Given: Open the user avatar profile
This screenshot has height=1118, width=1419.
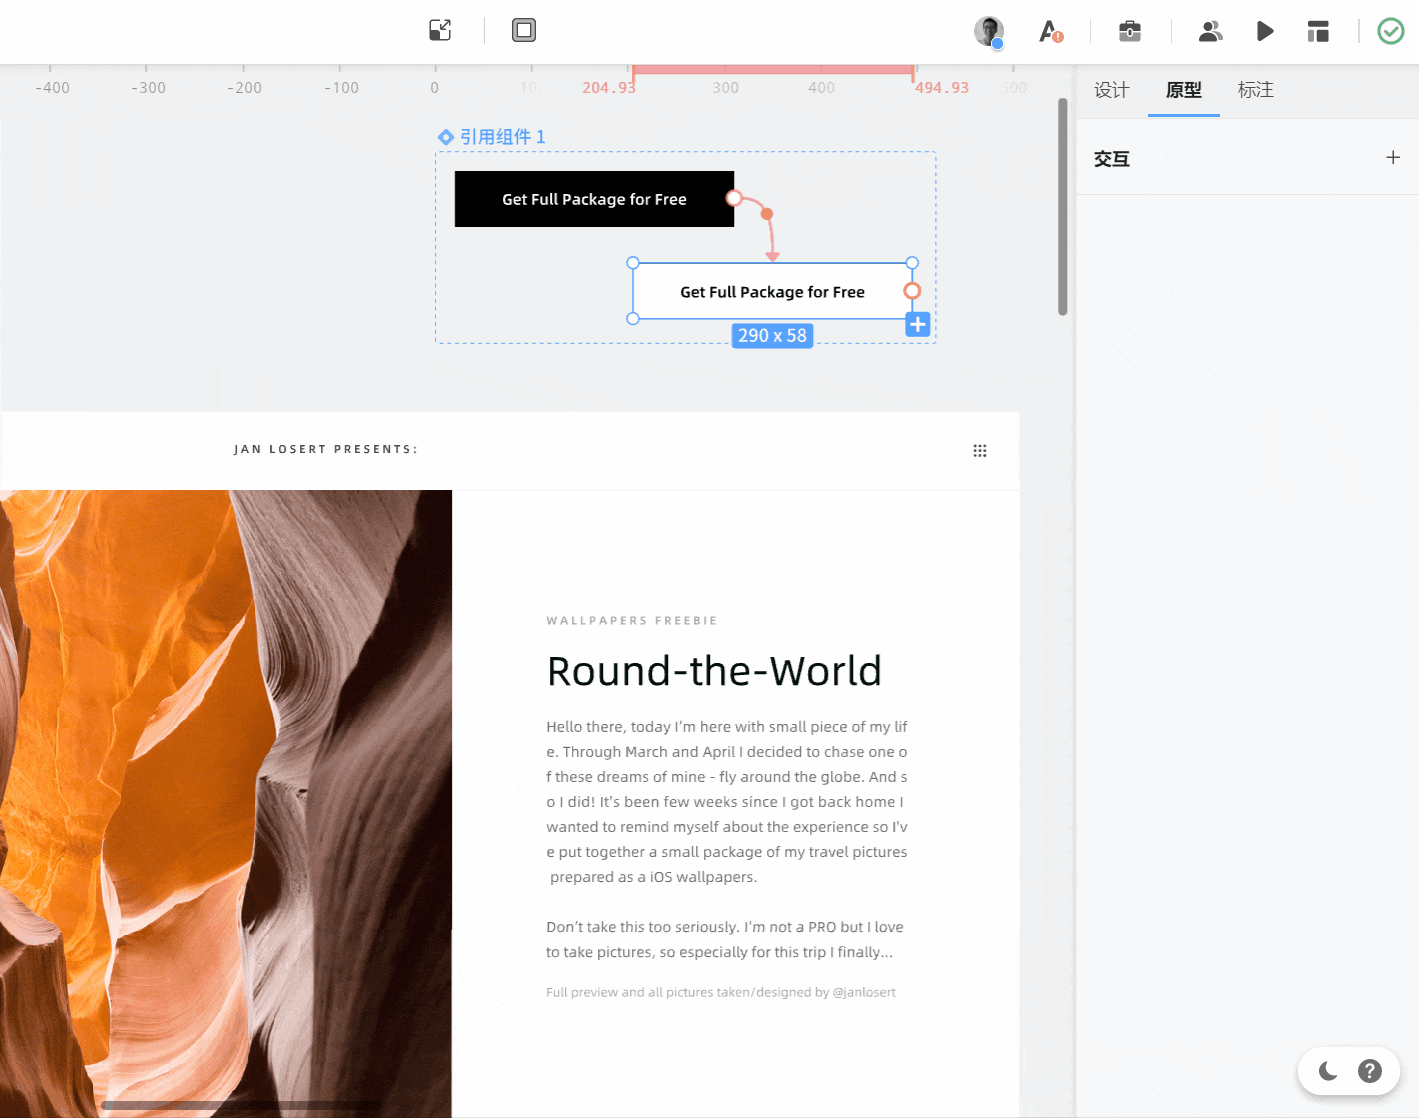Looking at the screenshot, I should (x=988, y=31).
